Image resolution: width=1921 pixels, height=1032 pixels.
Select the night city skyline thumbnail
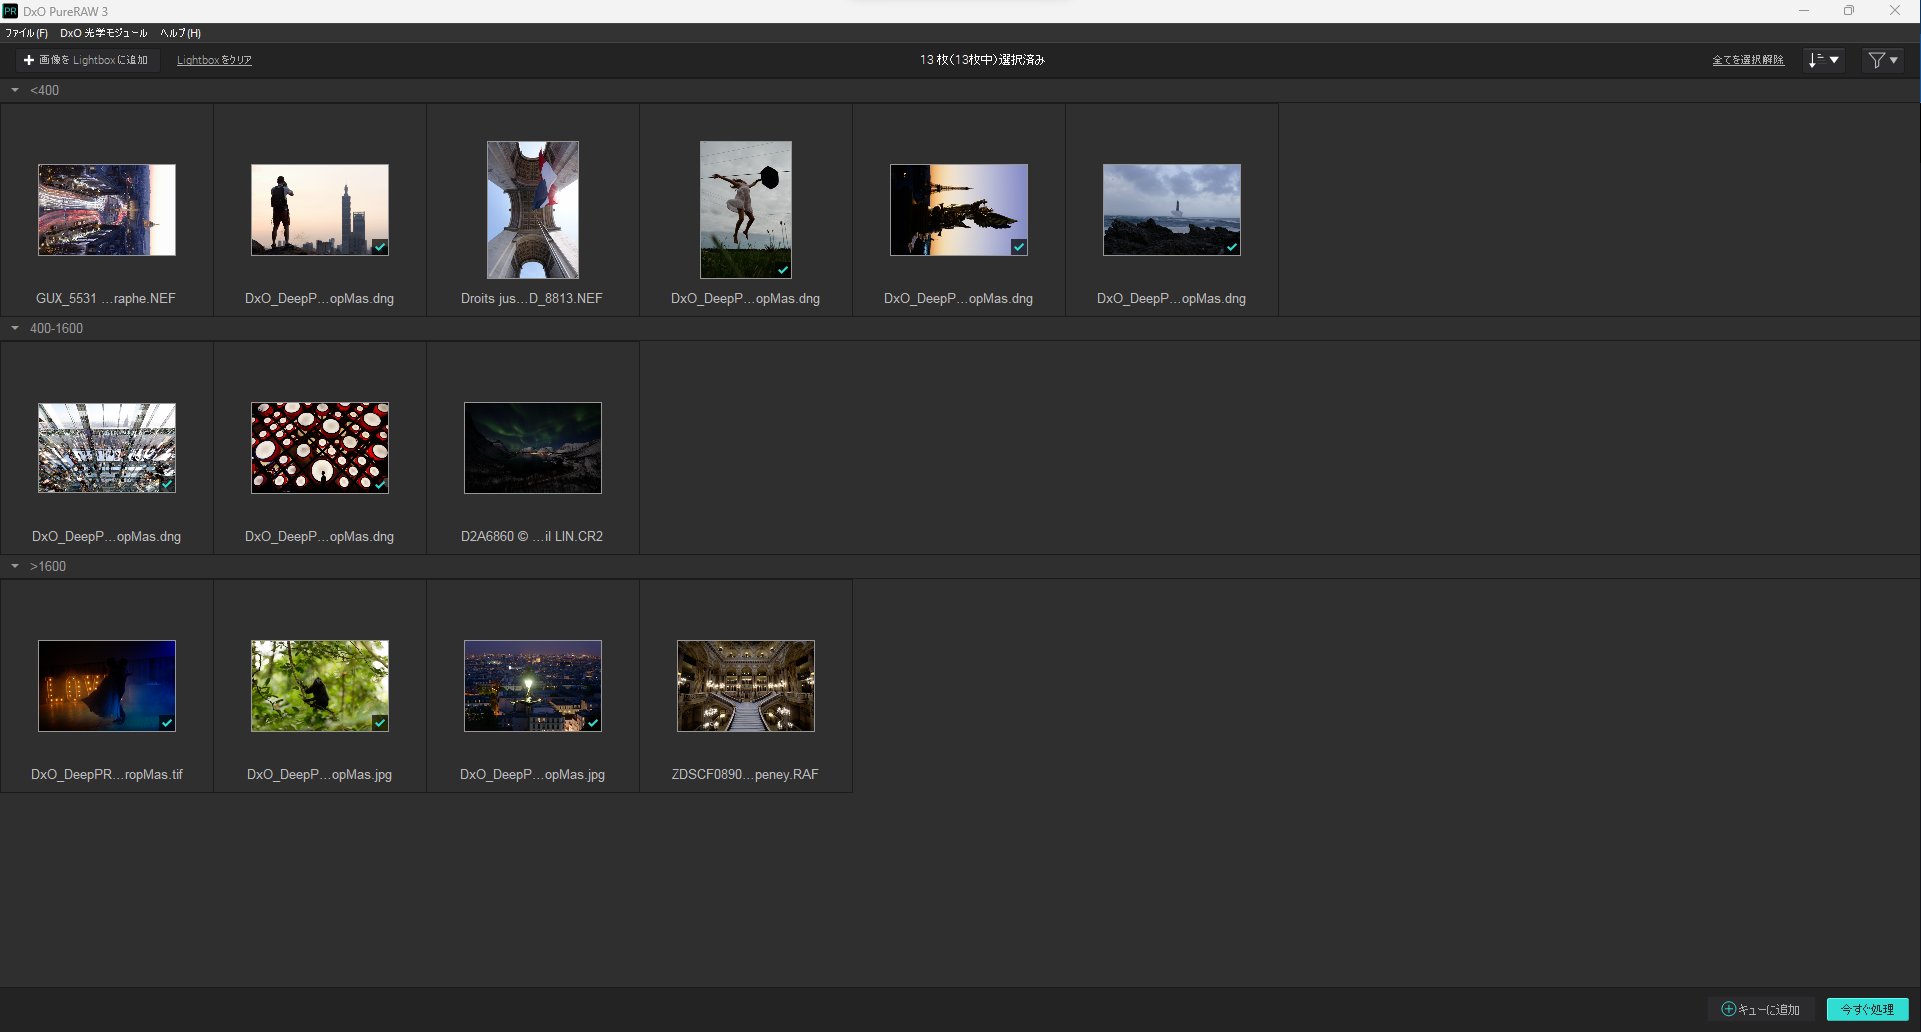click(x=533, y=686)
